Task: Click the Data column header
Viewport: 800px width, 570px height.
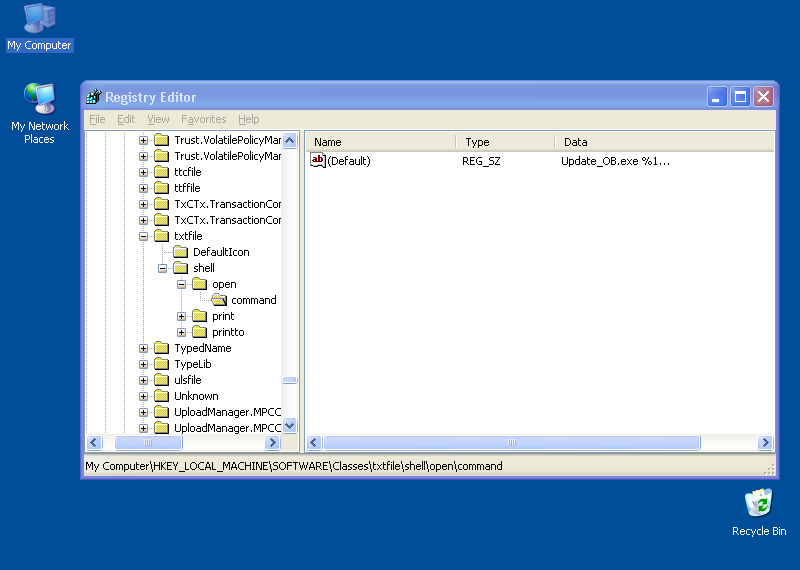Action: click(x=664, y=142)
